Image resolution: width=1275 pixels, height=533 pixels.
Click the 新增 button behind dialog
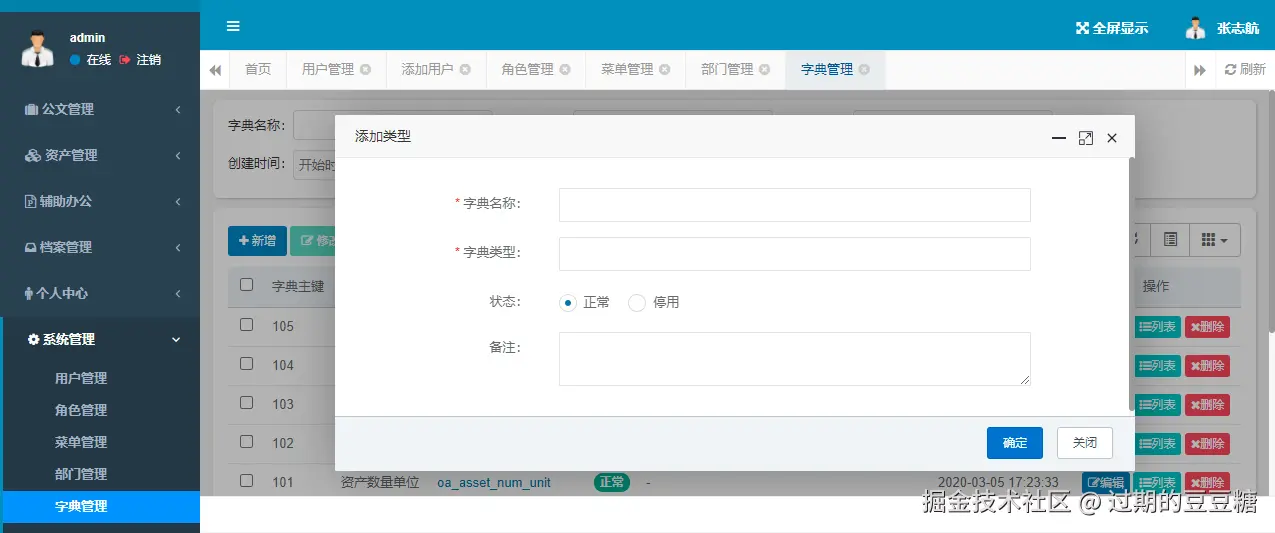coord(257,241)
